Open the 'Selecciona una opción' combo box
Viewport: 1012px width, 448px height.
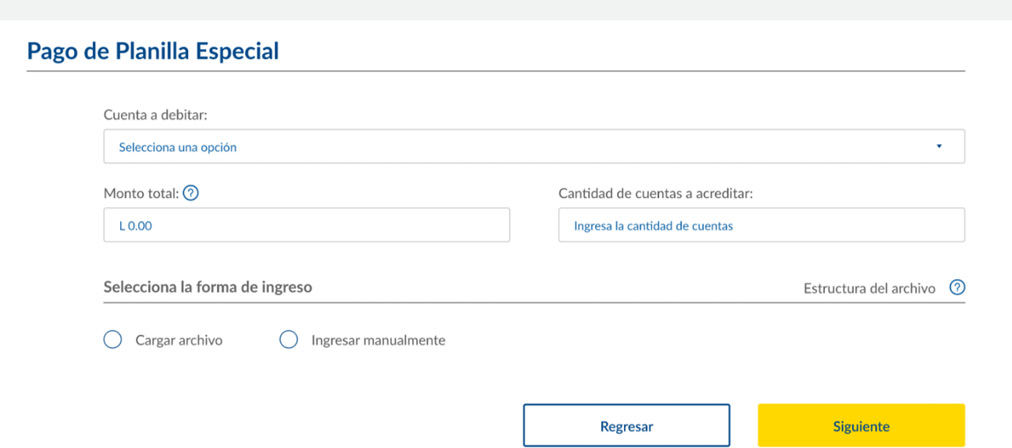coord(533,147)
